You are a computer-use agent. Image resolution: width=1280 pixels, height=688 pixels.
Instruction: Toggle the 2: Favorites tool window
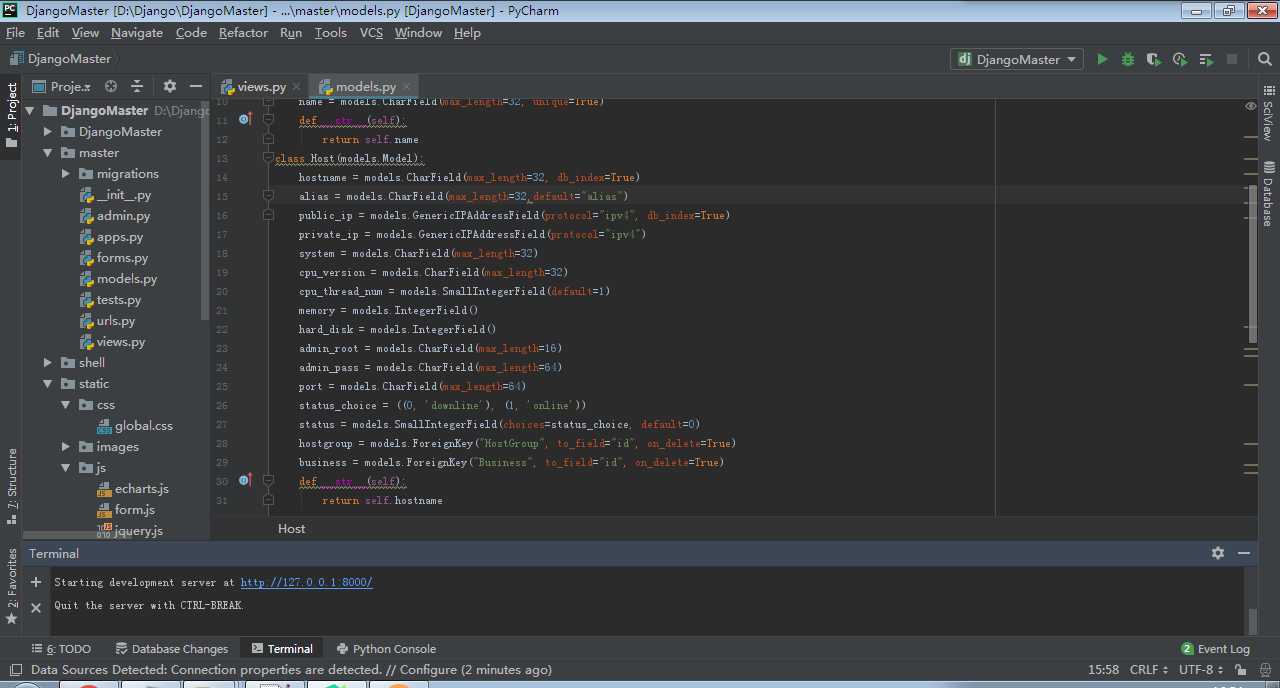click(x=11, y=586)
